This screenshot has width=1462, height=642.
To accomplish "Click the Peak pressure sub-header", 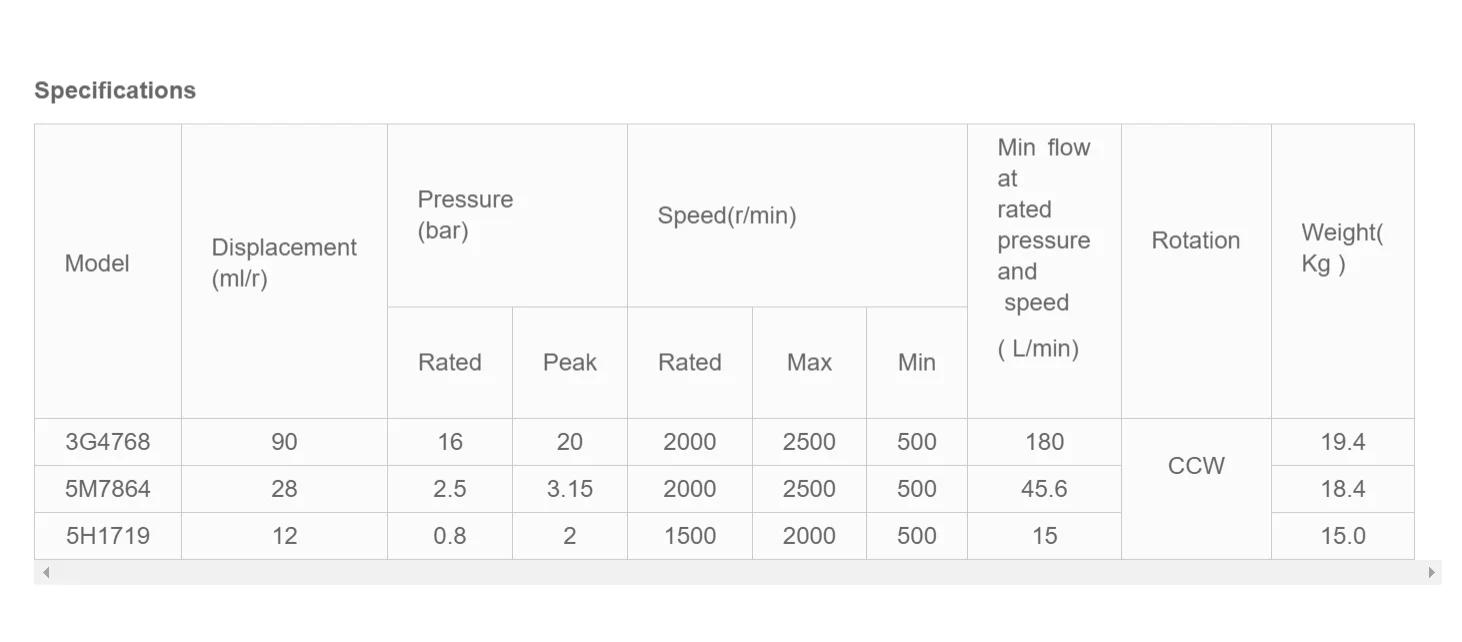I will [x=569, y=363].
